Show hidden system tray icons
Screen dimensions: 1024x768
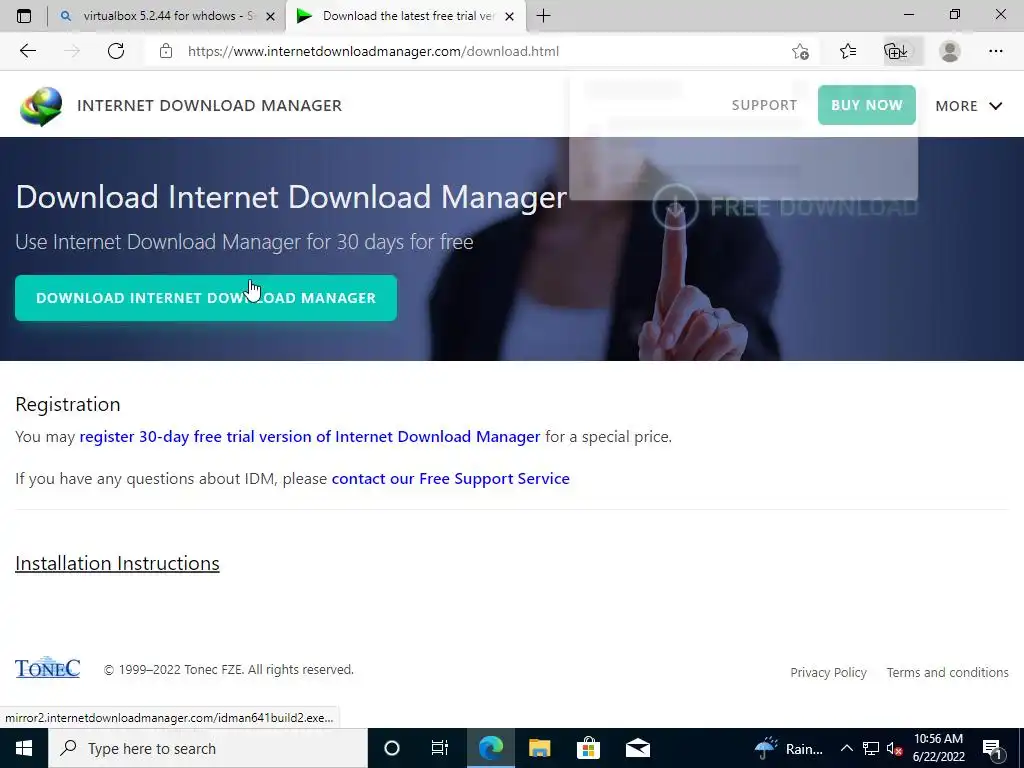click(846, 748)
